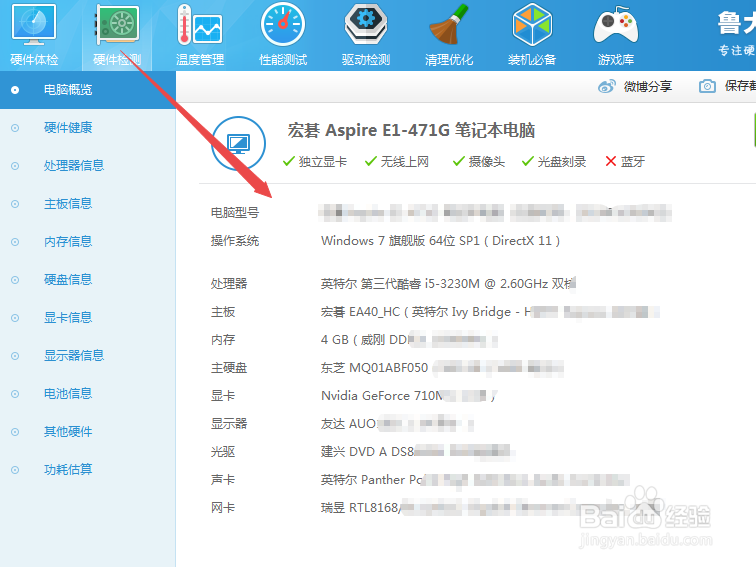The image size is (756, 567).
Task: Click 微博分享 link
Action: click(648, 86)
